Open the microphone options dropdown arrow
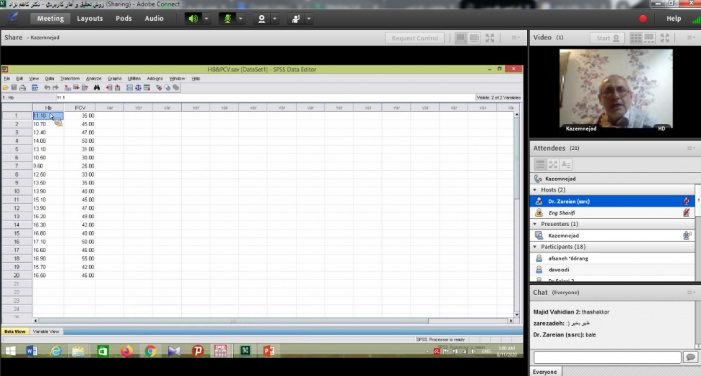This screenshot has height=376, width=701. pyautogui.click(x=241, y=19)
